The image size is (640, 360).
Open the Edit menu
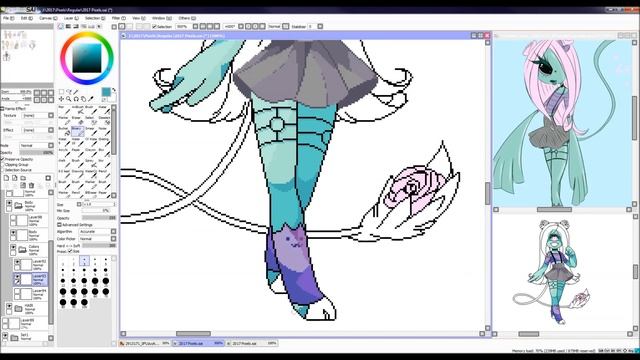coord(26,18)
